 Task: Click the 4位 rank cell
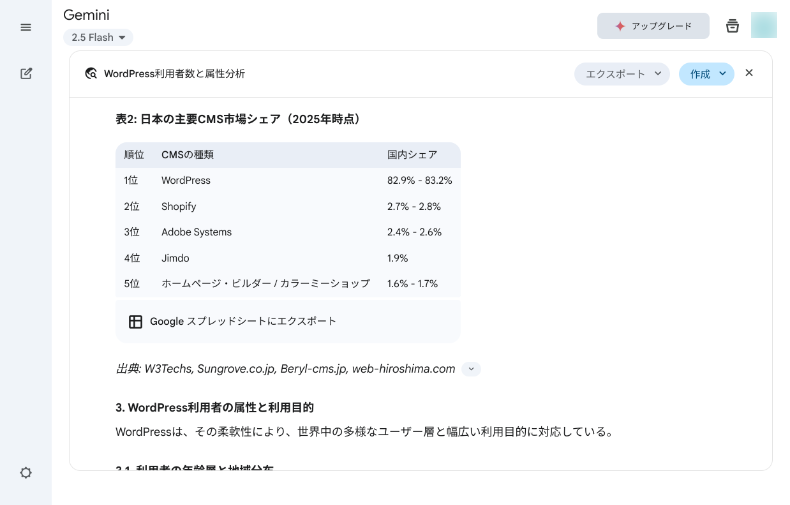tap(132, 258)
